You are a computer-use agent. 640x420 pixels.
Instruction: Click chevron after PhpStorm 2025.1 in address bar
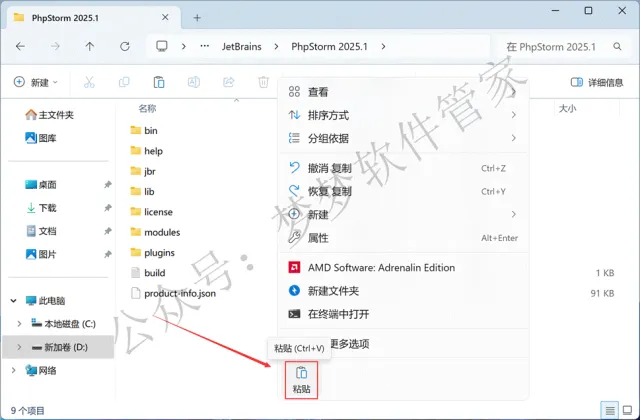click(383, 47)
